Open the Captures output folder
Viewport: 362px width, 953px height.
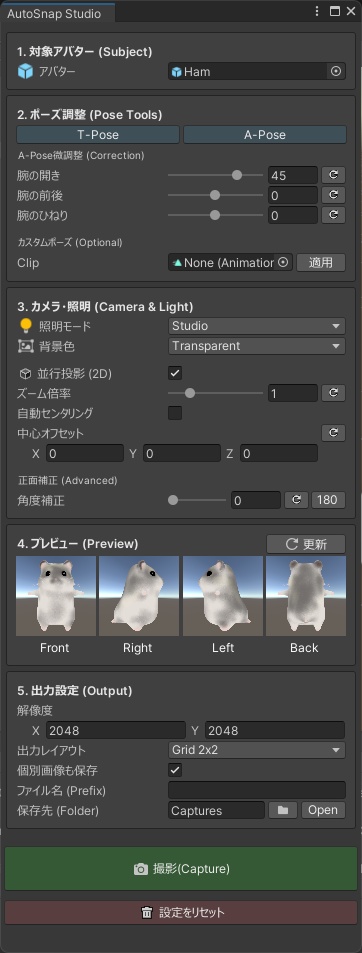(323, 810)
